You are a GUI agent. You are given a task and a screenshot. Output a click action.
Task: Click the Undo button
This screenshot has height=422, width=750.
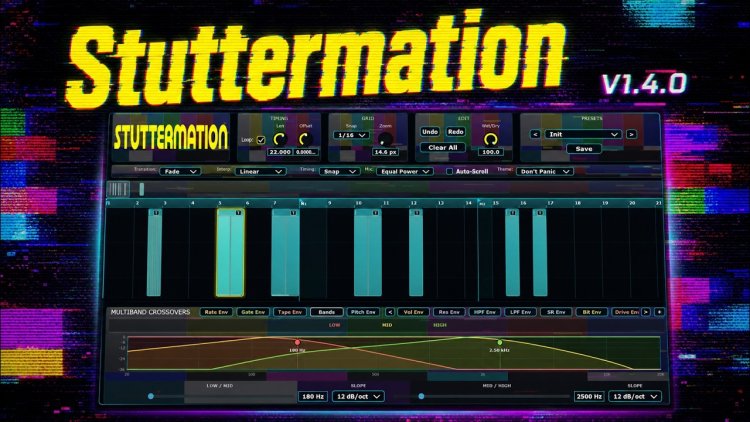click(x=430, y=132)
